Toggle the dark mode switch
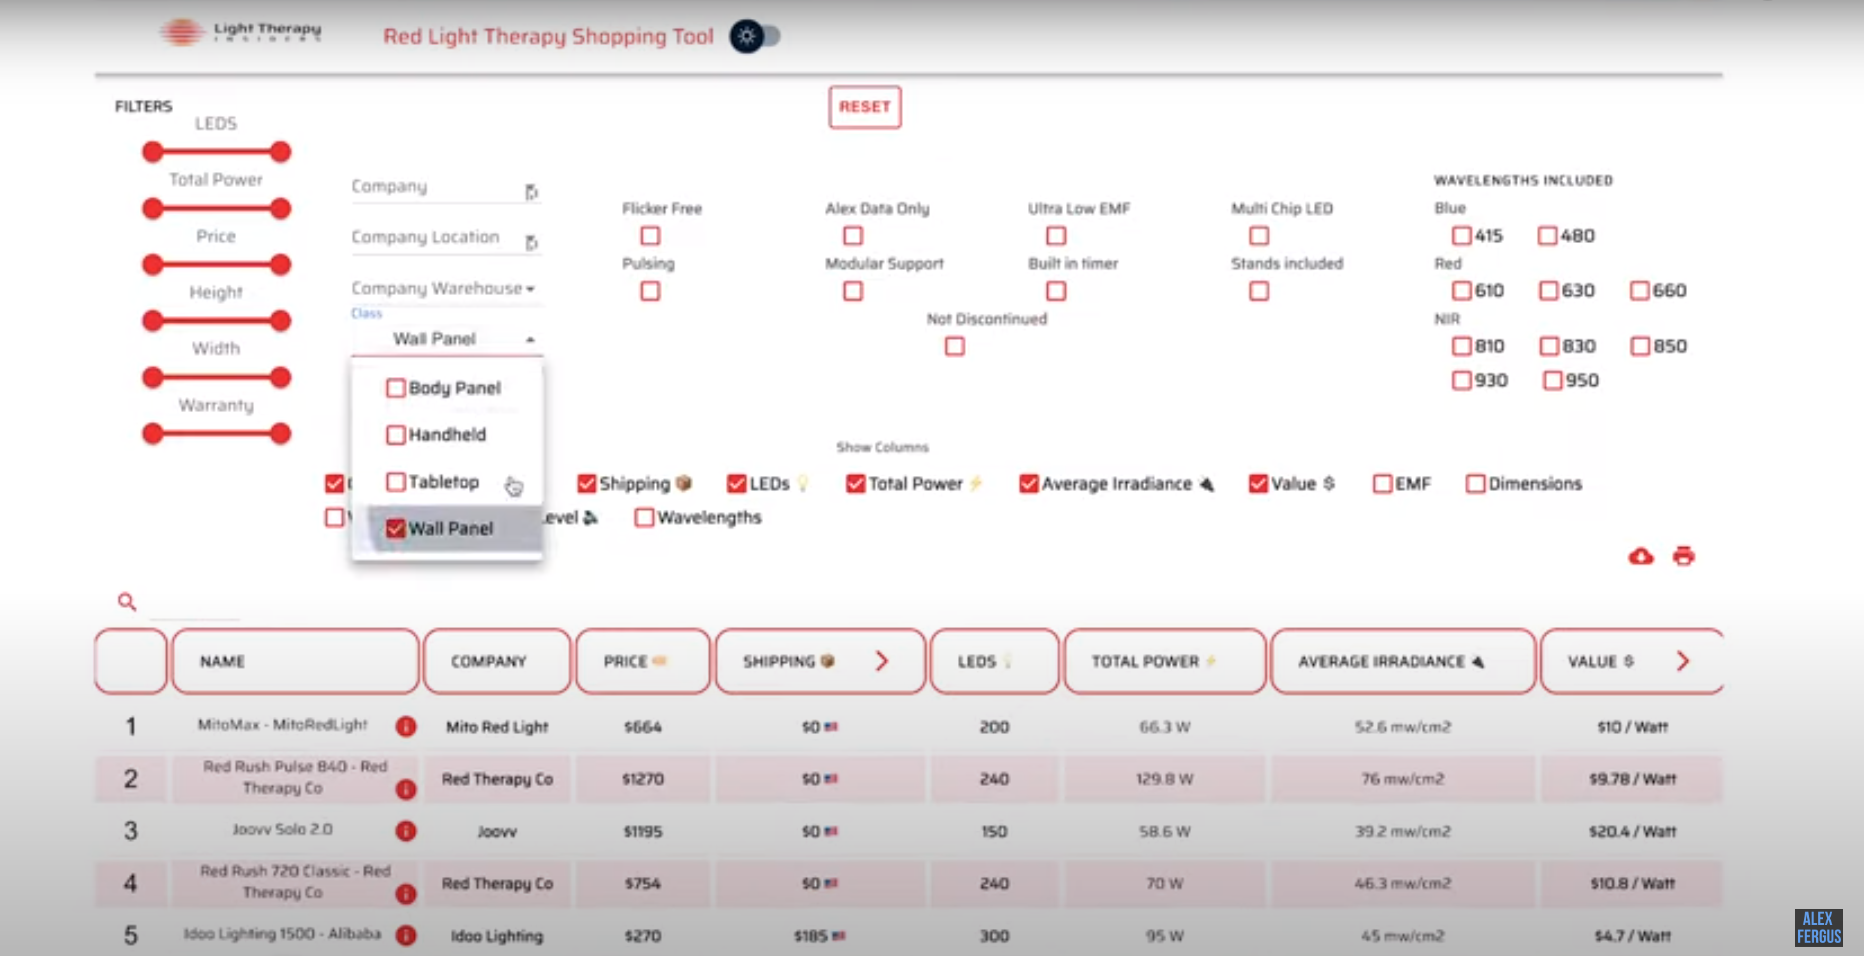 [755, 37]
